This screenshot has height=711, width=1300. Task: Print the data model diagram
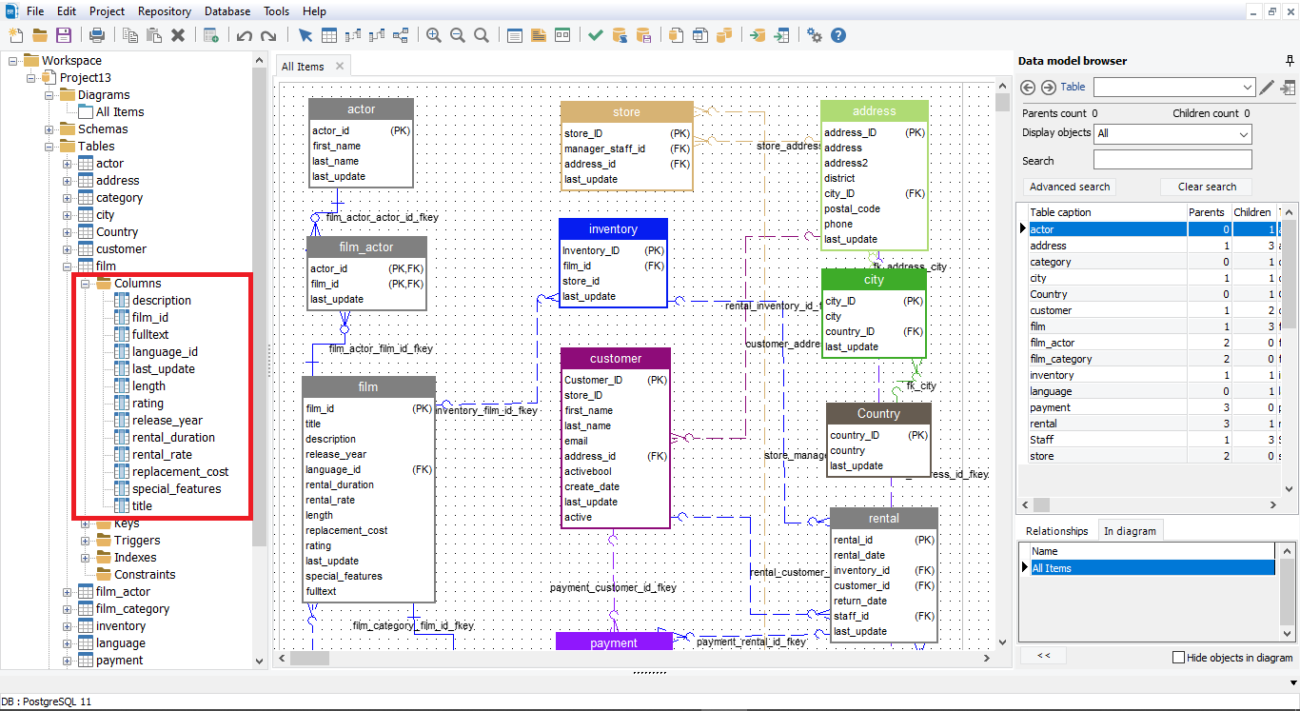click(x=96, y=35)
